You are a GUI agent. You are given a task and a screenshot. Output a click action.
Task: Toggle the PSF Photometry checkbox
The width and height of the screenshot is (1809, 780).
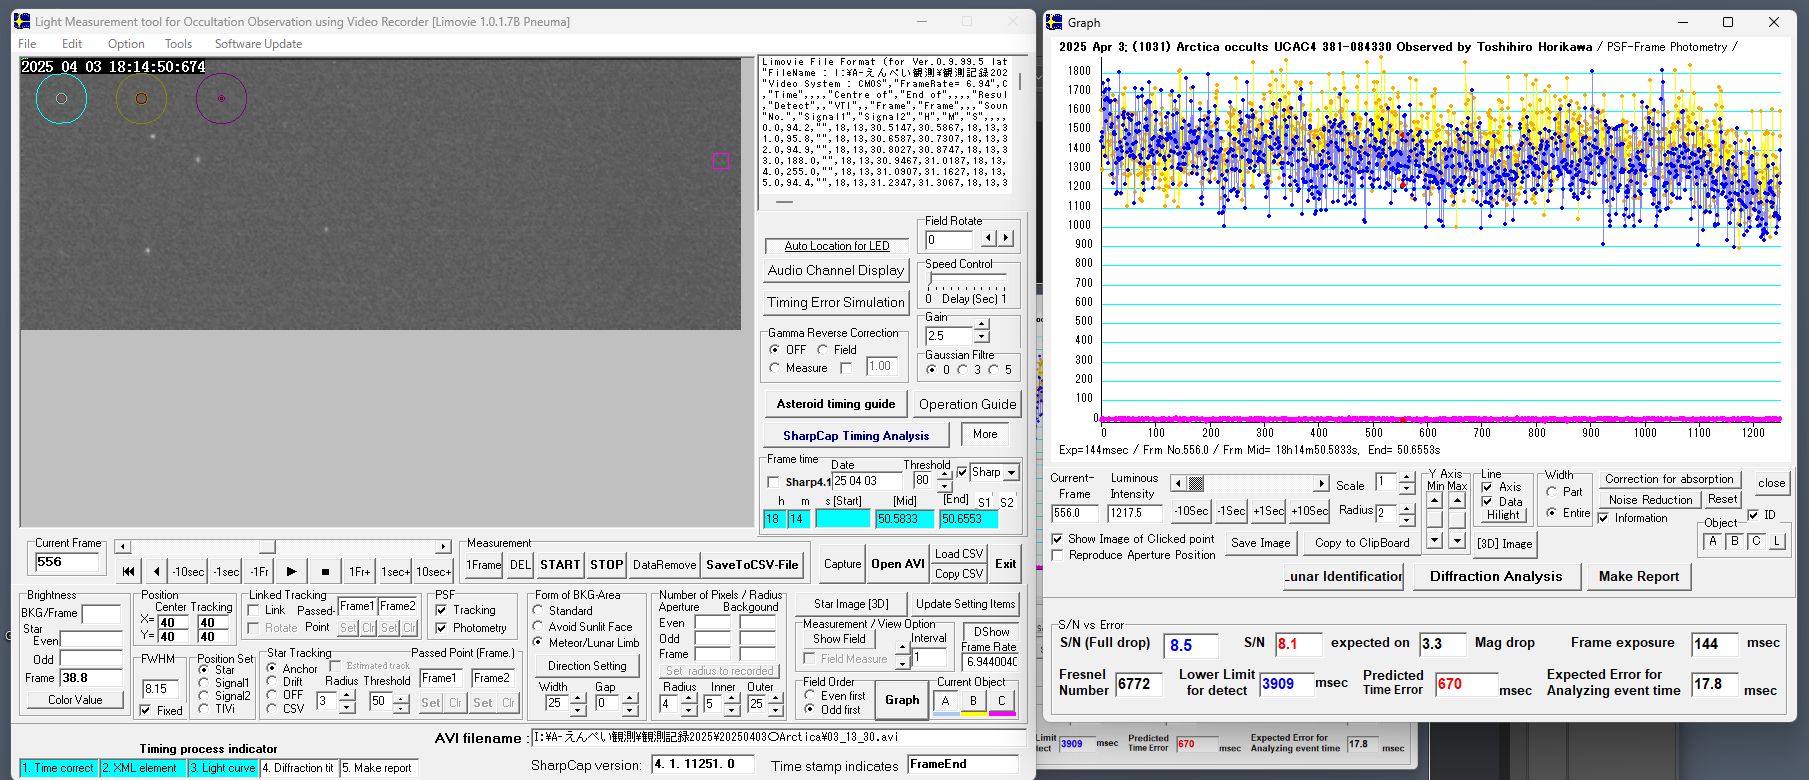(441, 628)
